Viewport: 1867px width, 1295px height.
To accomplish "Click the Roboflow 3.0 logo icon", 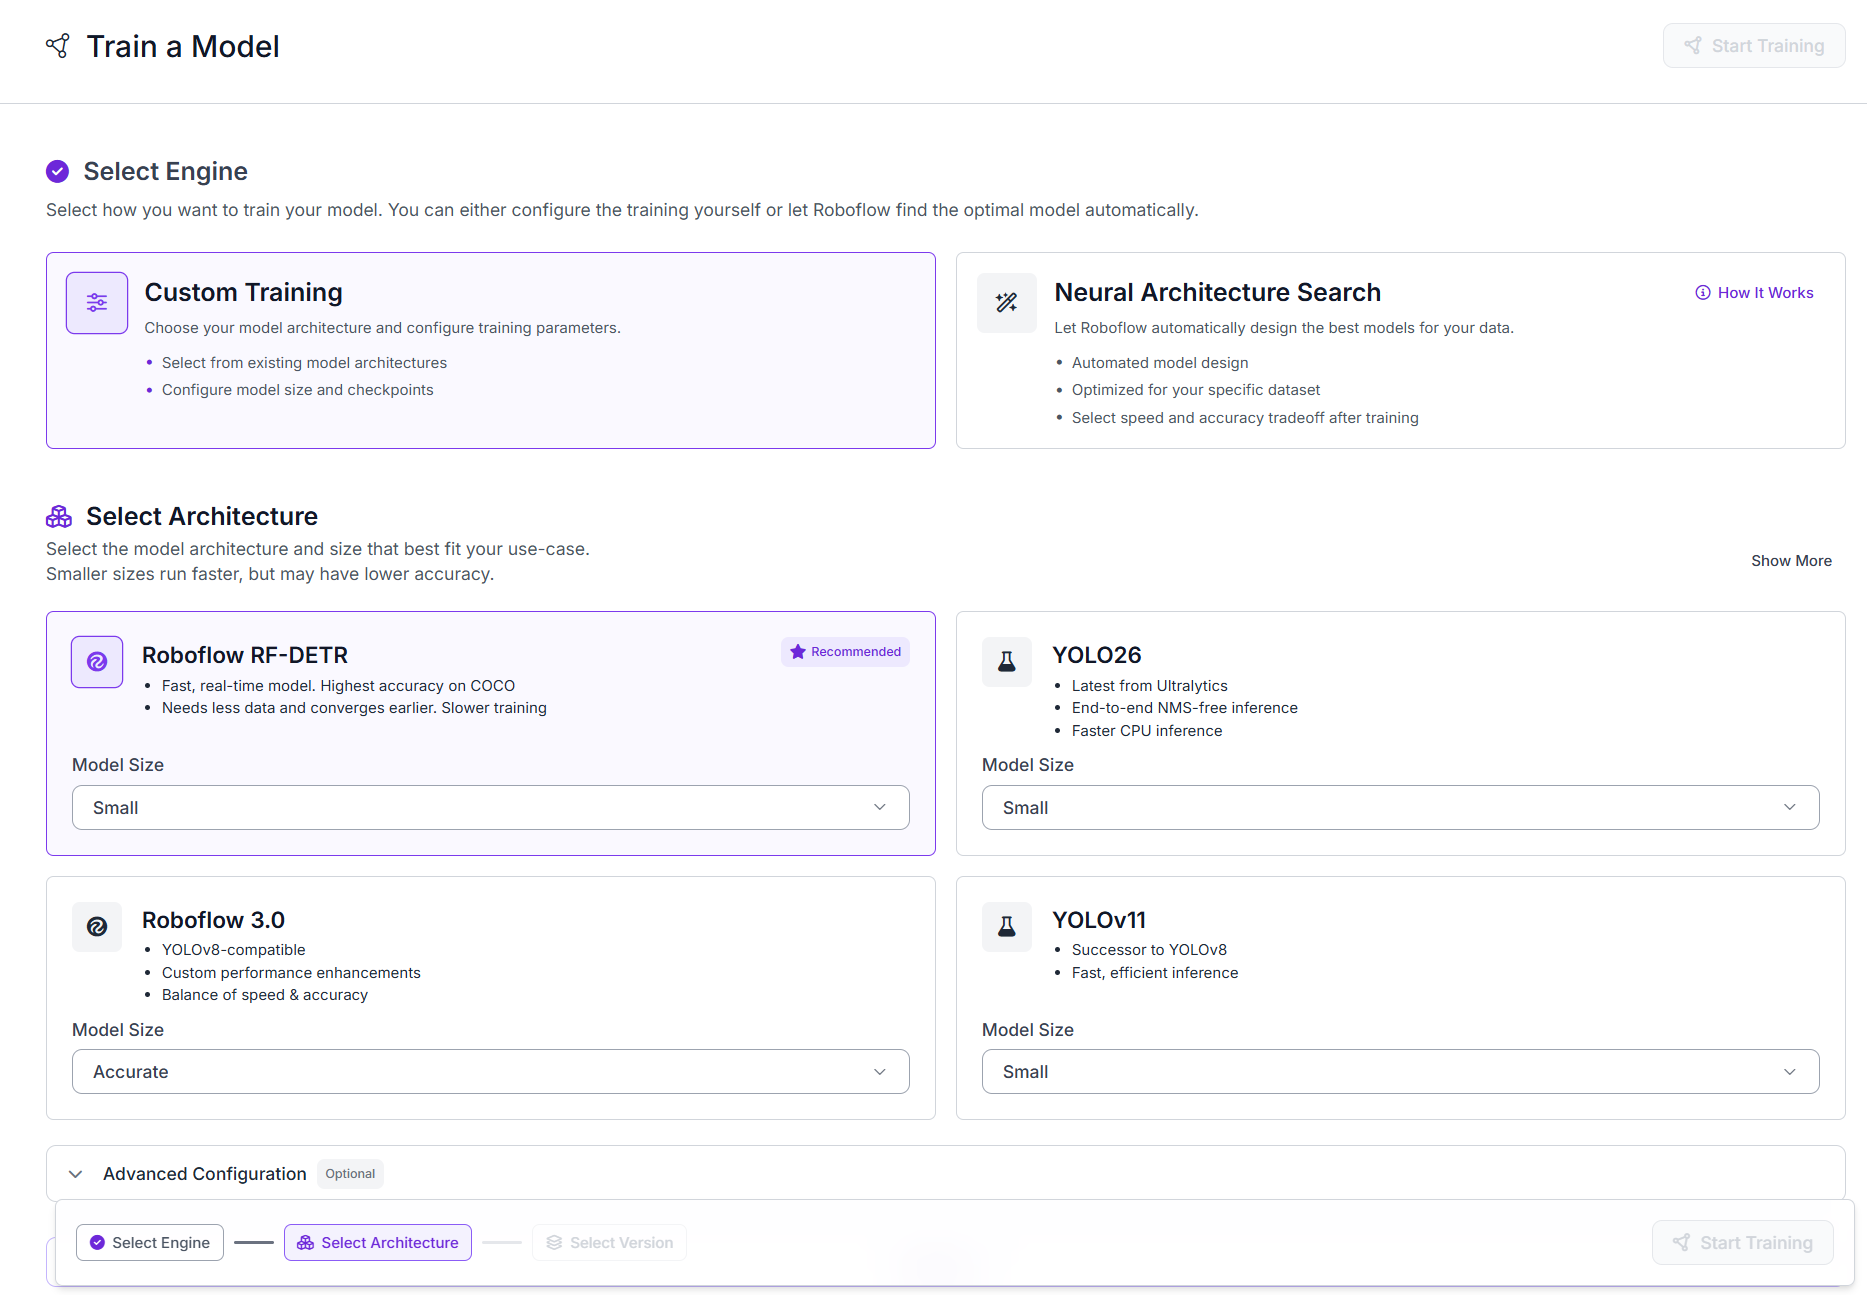I will [97, 927].
